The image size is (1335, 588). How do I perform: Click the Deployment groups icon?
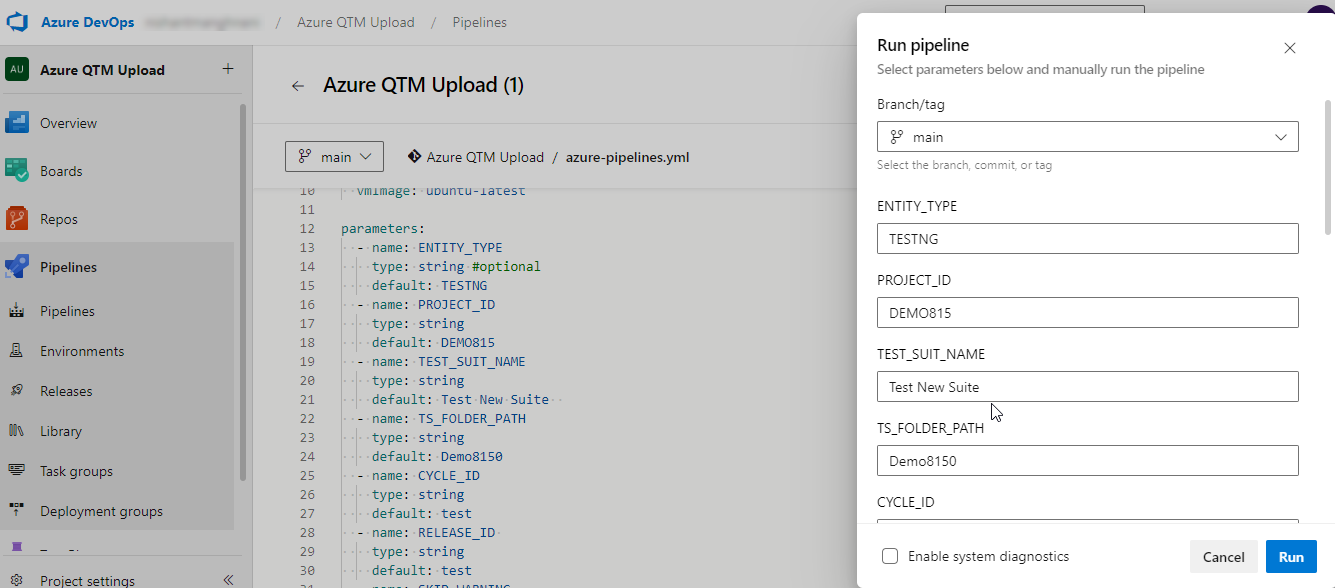coord(17,511)
